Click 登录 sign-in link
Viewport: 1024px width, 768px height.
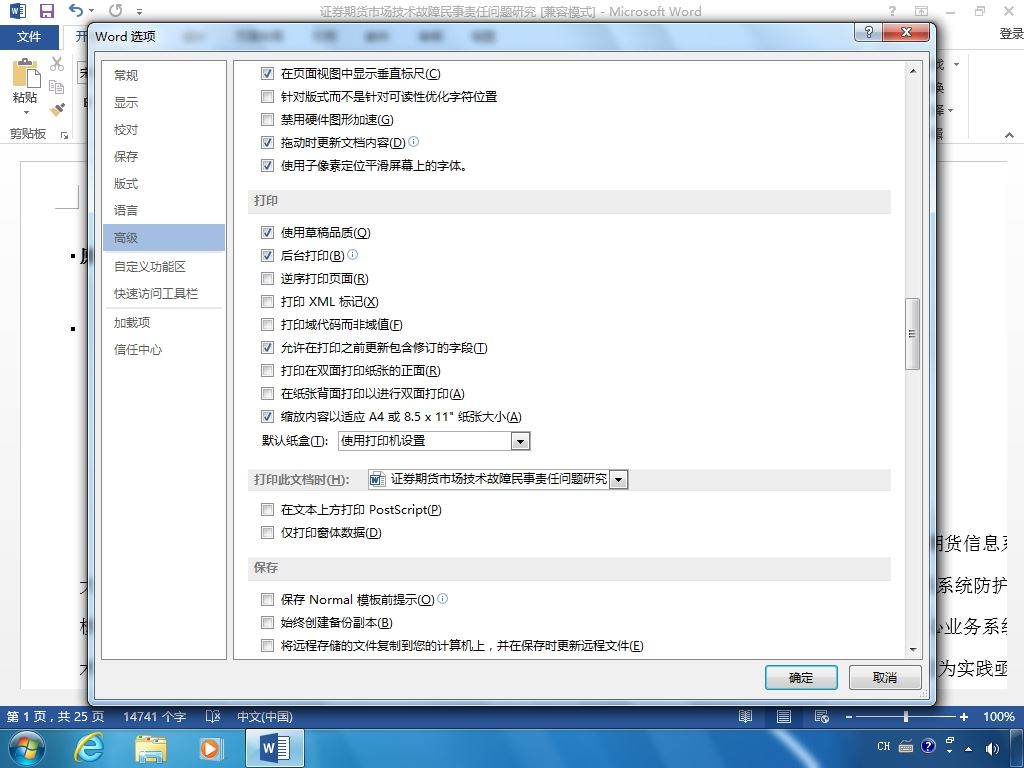click(1011, 33)
